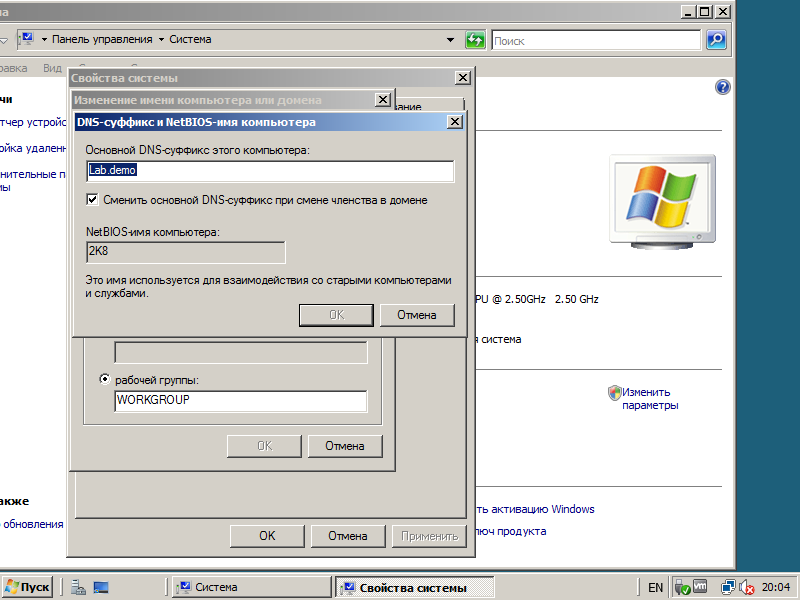Click Show Desktop quick launch icon
This screenshot has height=600, width=800.
(101, 587)
